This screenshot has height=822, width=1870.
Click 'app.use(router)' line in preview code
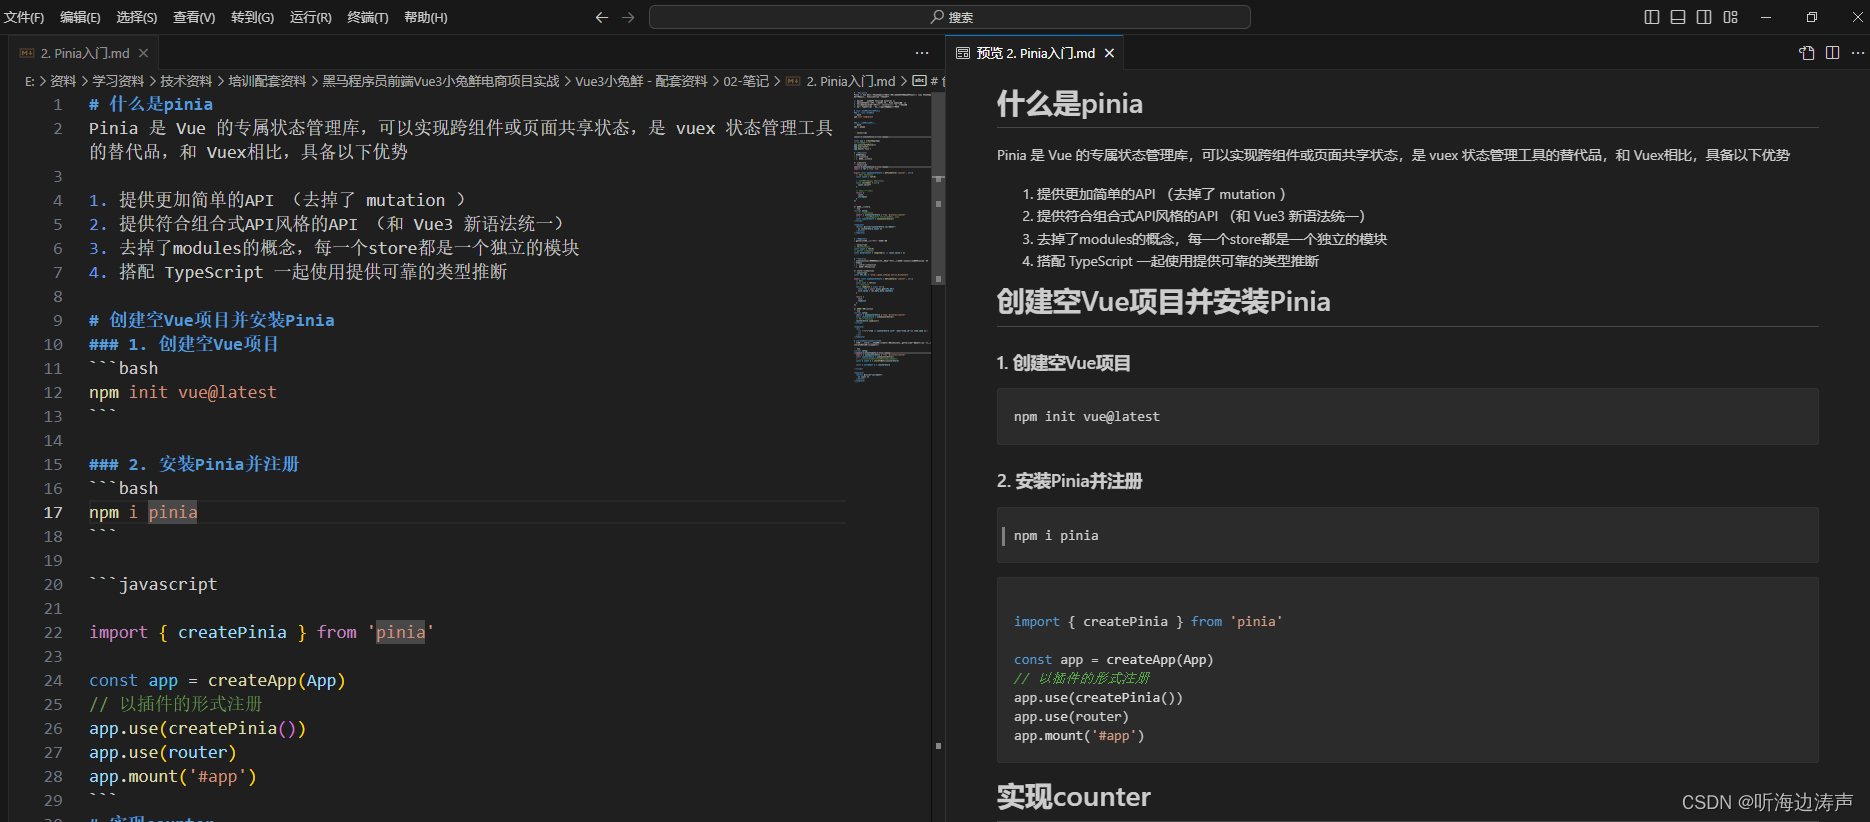click(x=1071, y=716)
